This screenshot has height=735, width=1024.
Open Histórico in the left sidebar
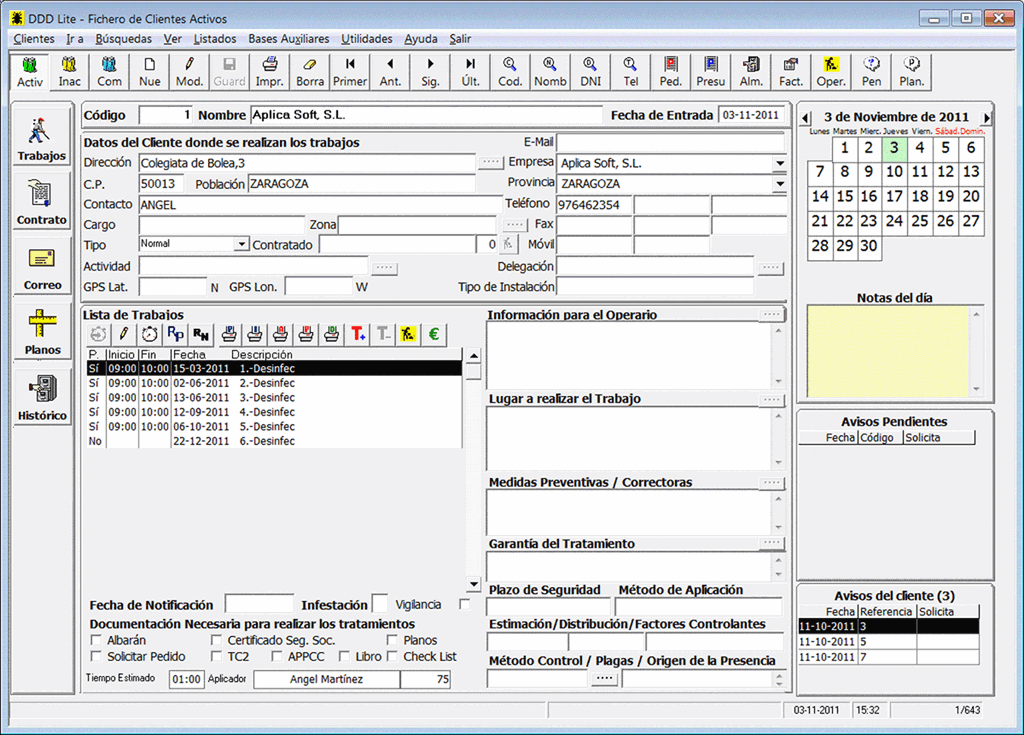(x=42, y=396)
